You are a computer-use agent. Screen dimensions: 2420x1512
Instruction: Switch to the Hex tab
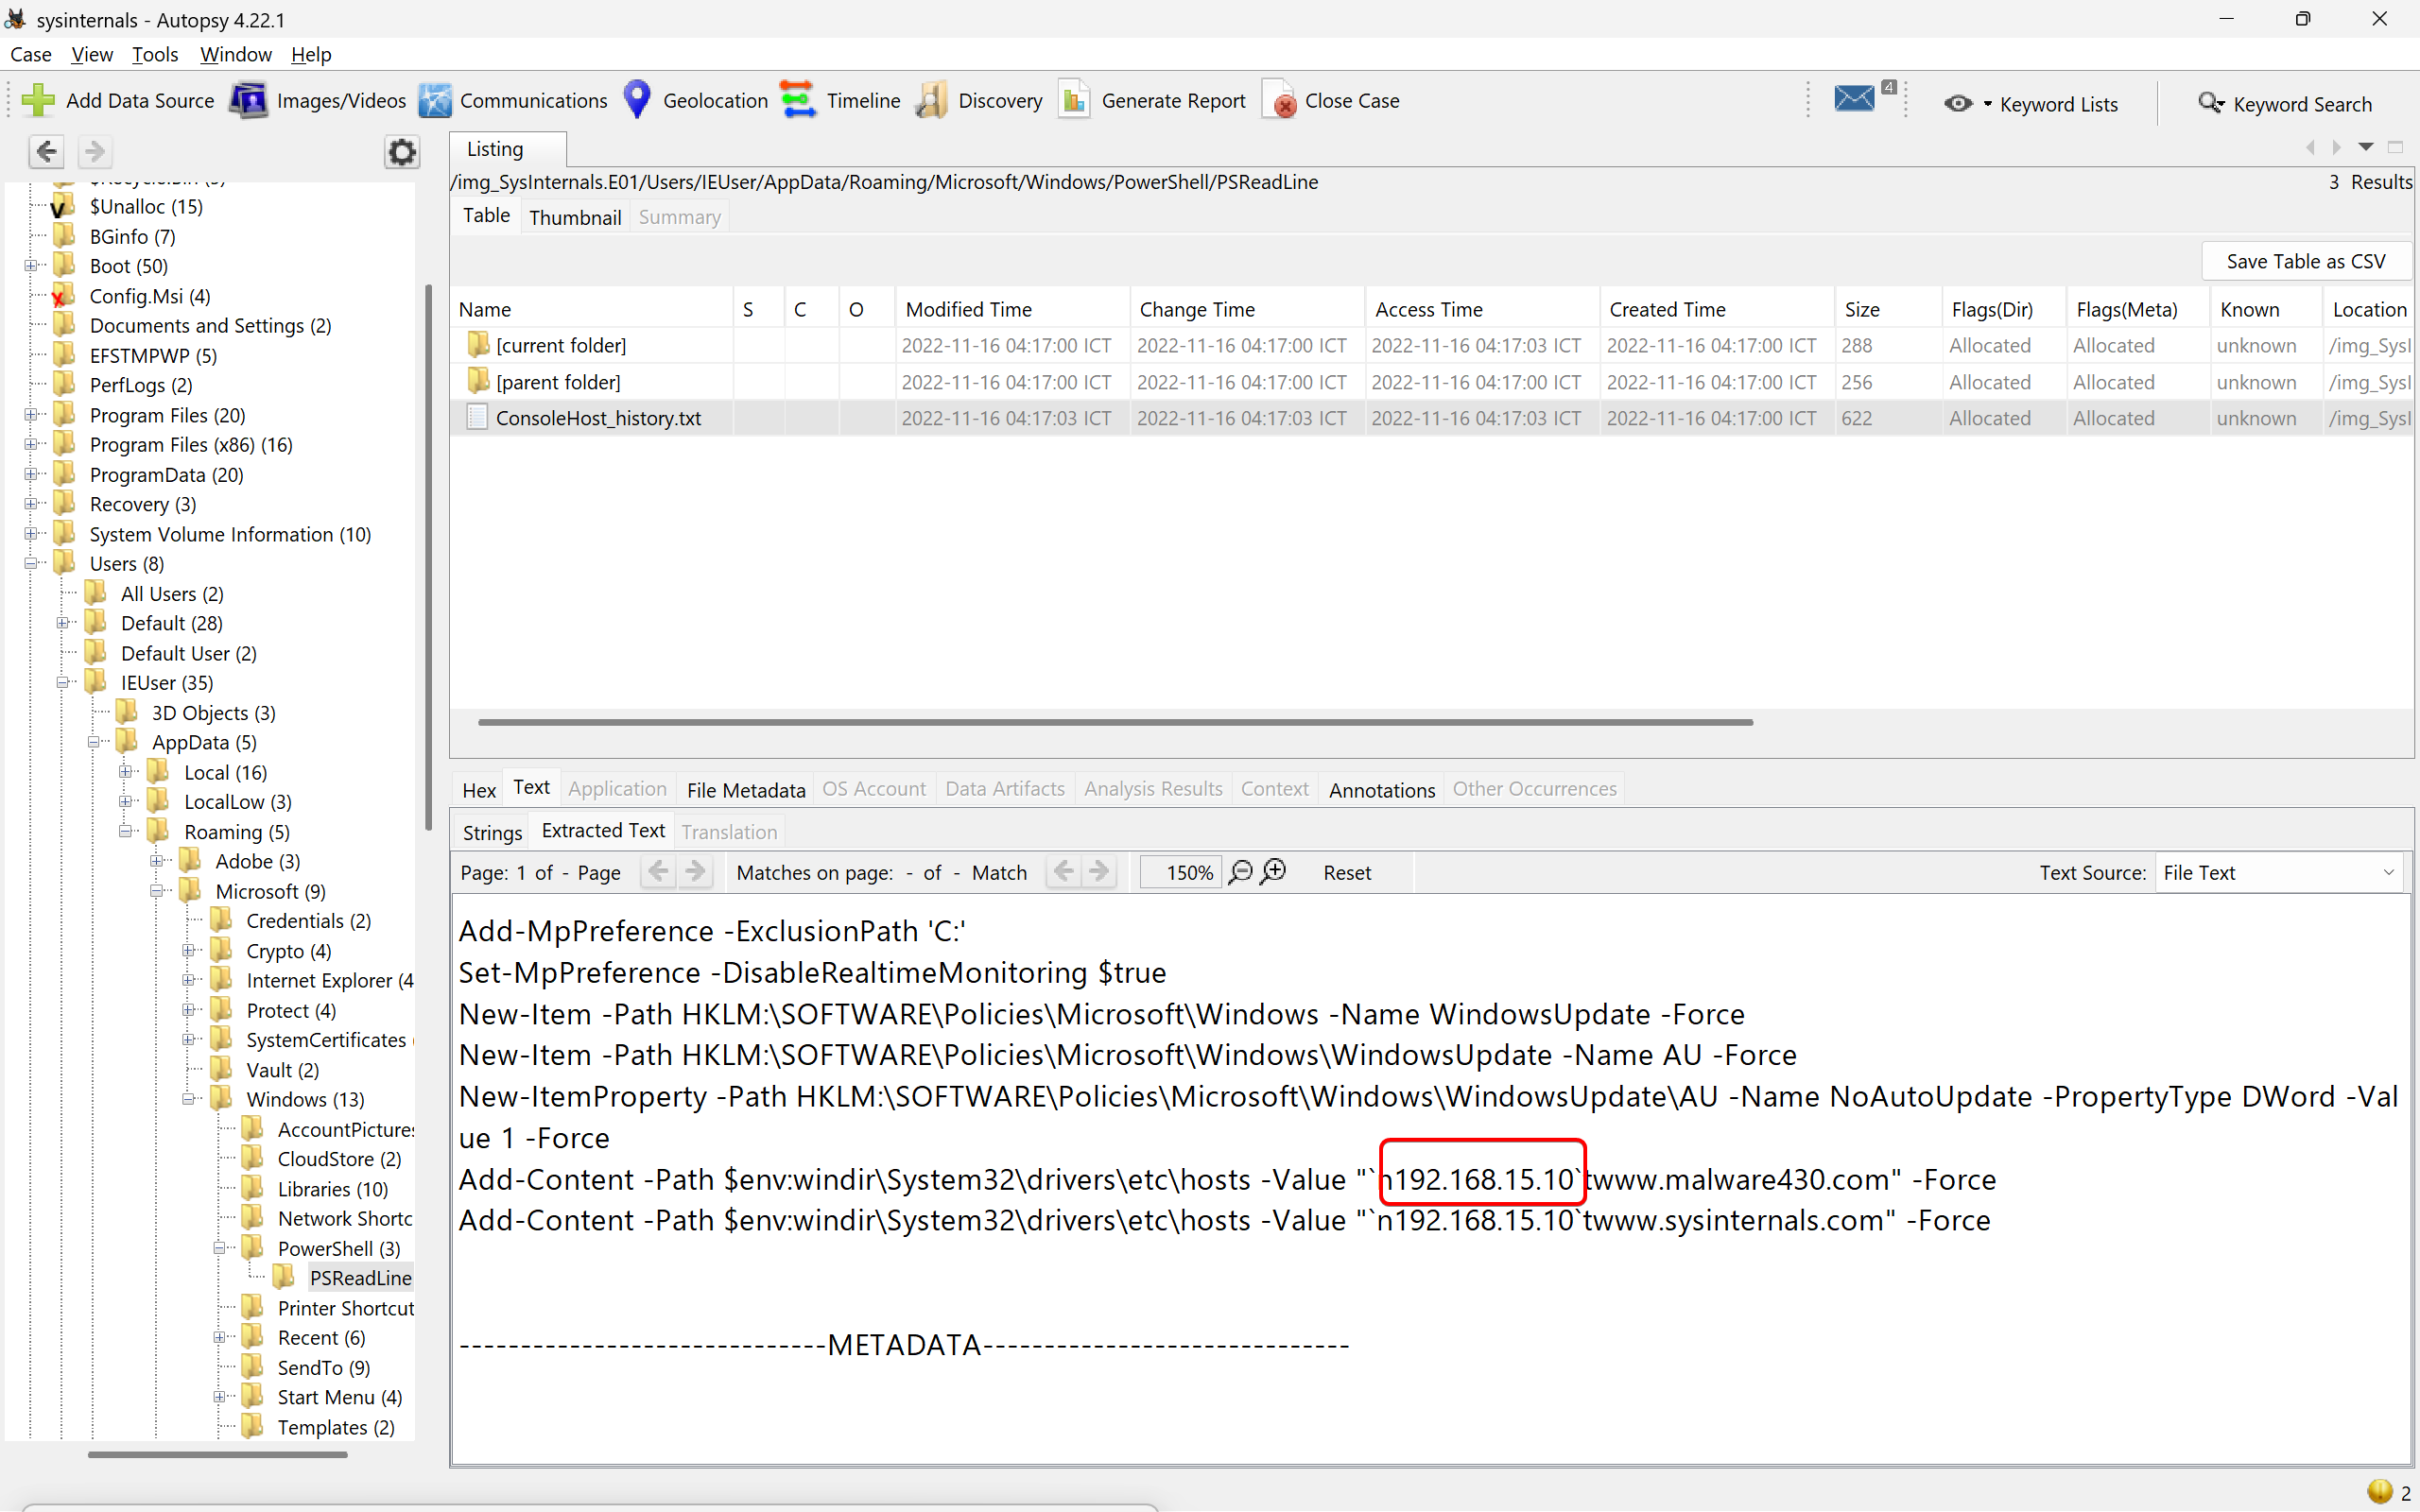[479, 789]
